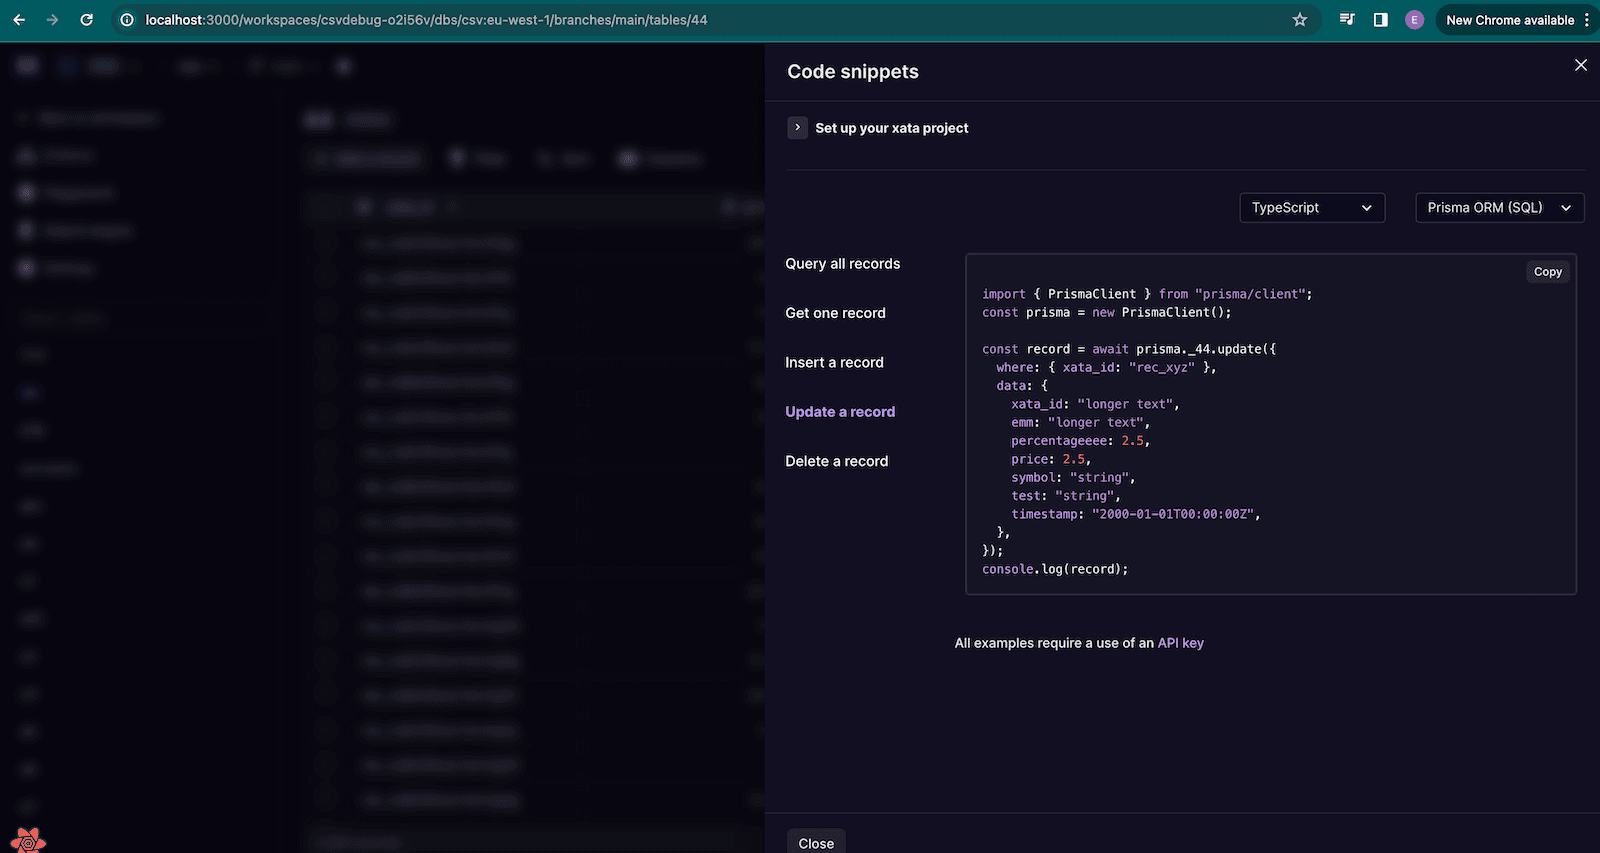Click the import PrismaClient code line

point(1147,294)
